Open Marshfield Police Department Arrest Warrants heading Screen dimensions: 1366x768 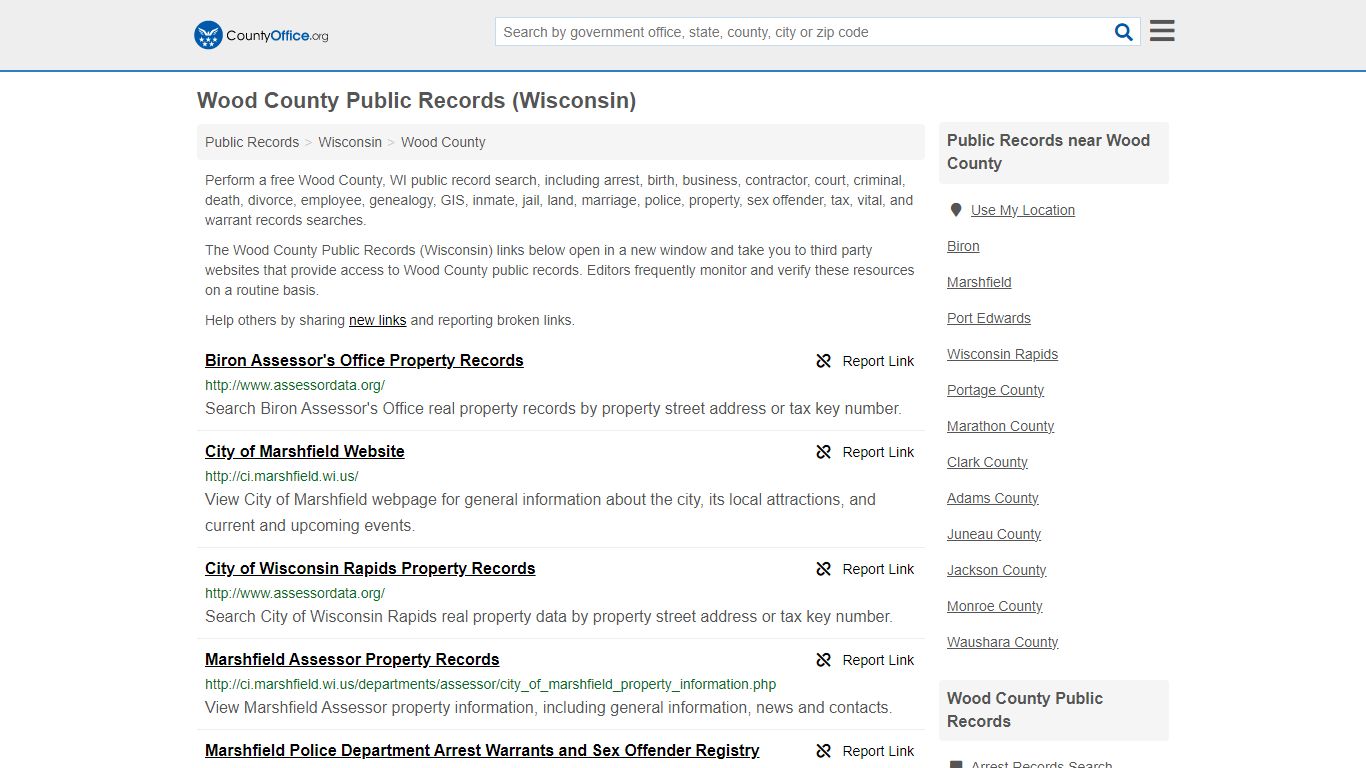tap(482, 750)
